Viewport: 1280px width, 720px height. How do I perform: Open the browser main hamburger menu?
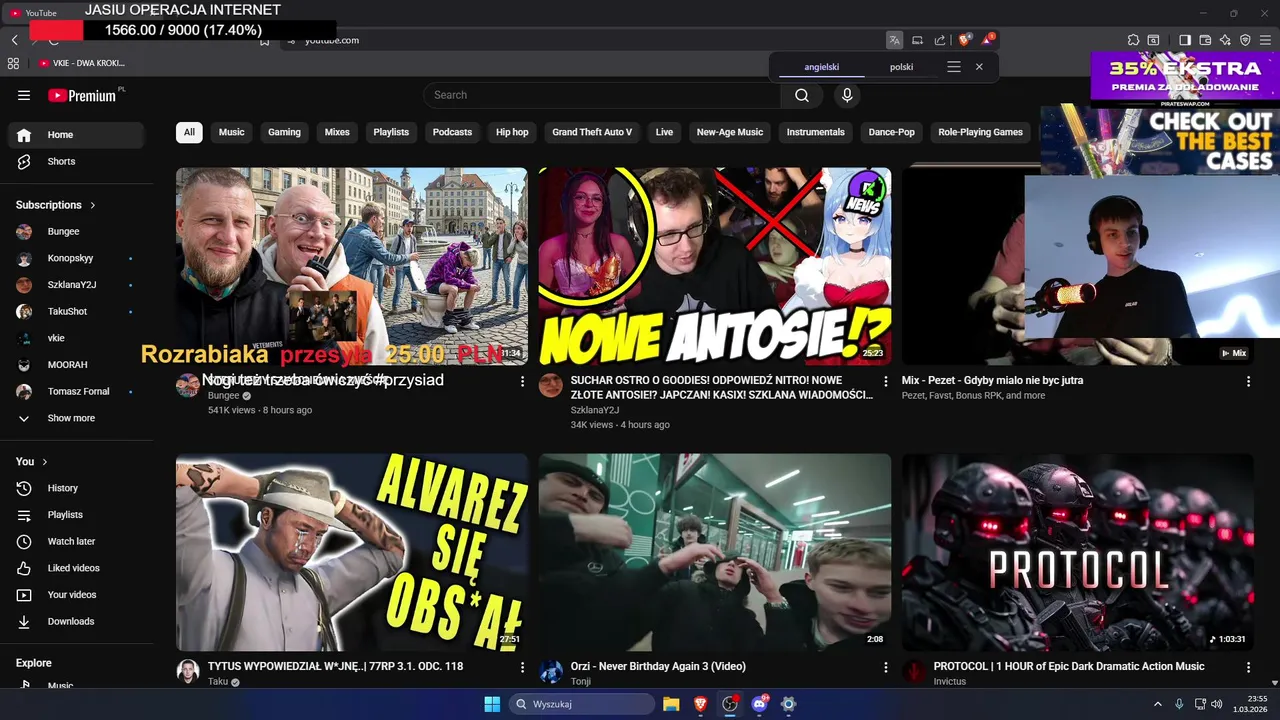point(1266,40)
